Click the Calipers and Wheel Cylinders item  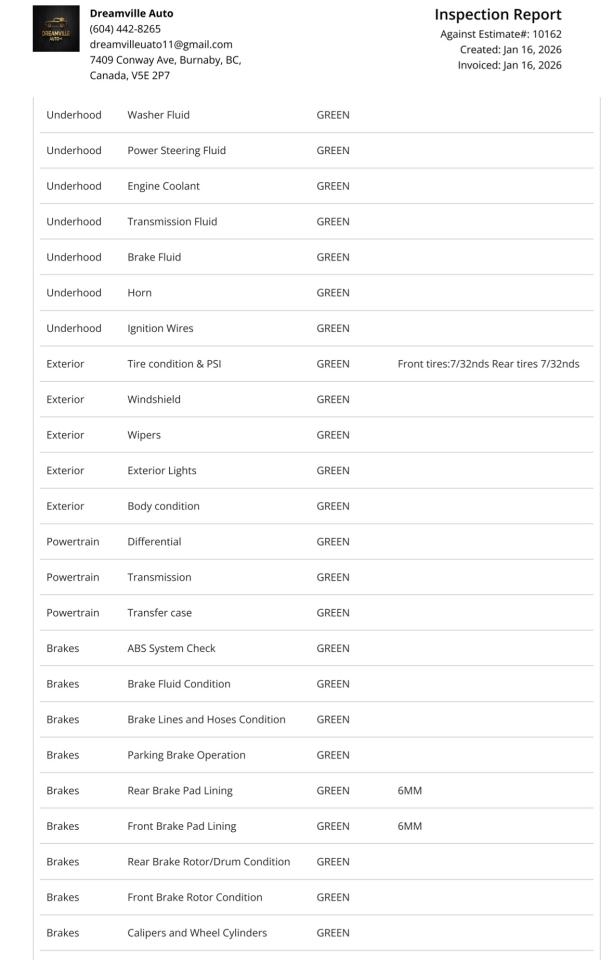(x=197, y=933)
